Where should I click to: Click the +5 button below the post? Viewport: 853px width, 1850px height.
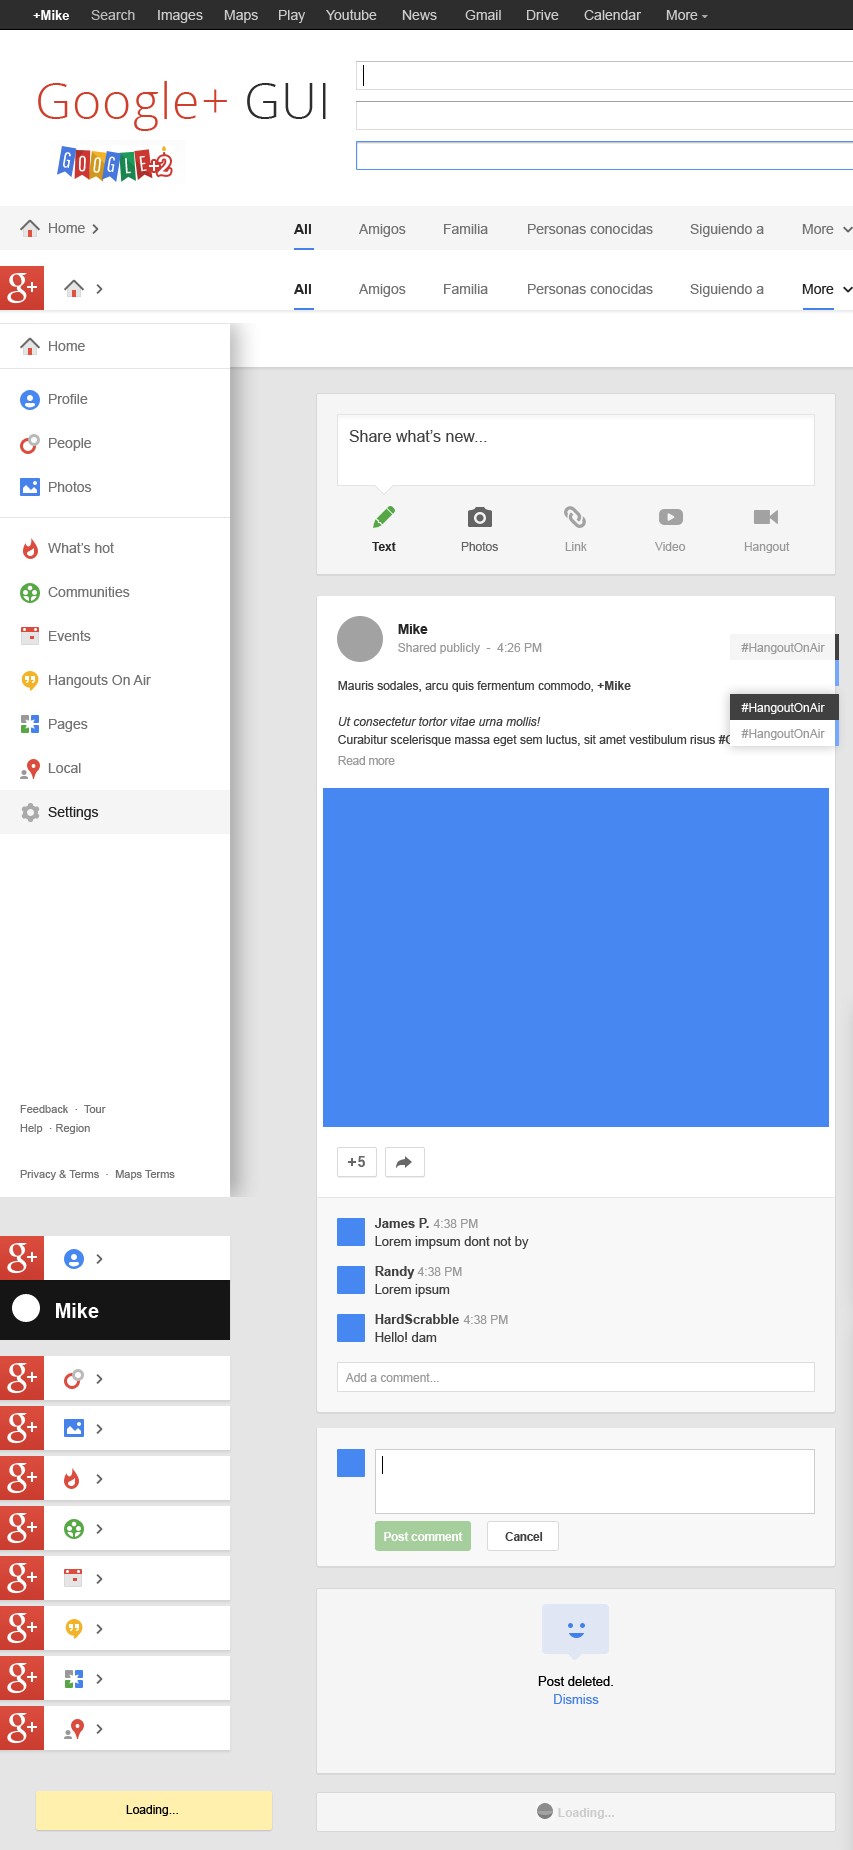pos(356,1162)
